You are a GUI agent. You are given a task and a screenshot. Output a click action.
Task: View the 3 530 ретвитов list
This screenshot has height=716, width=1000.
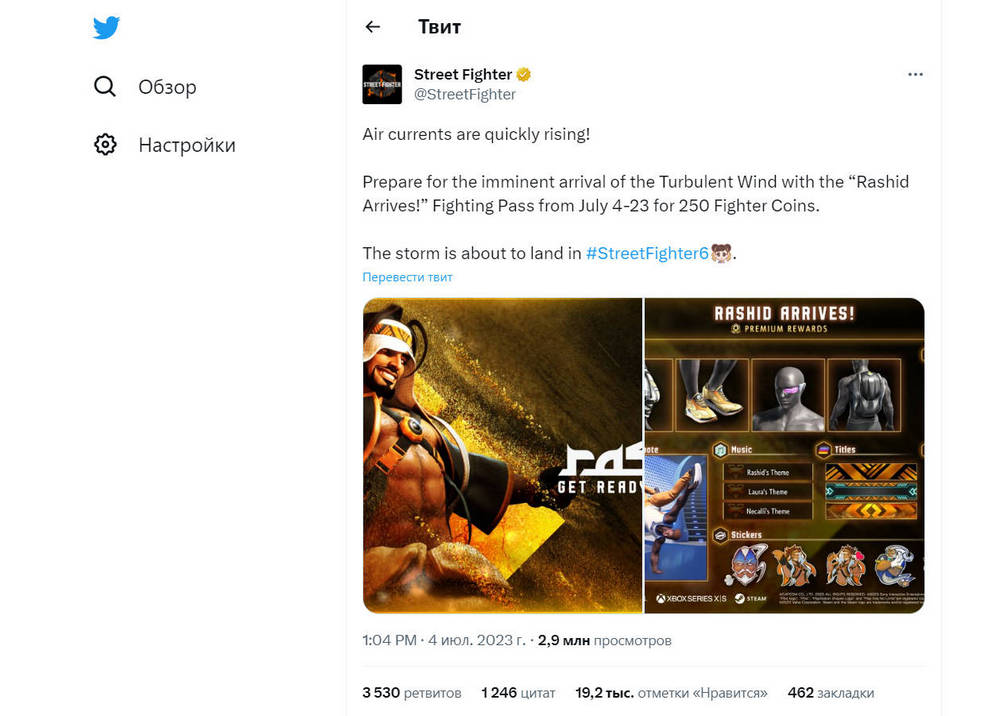[x=412, y=692]
